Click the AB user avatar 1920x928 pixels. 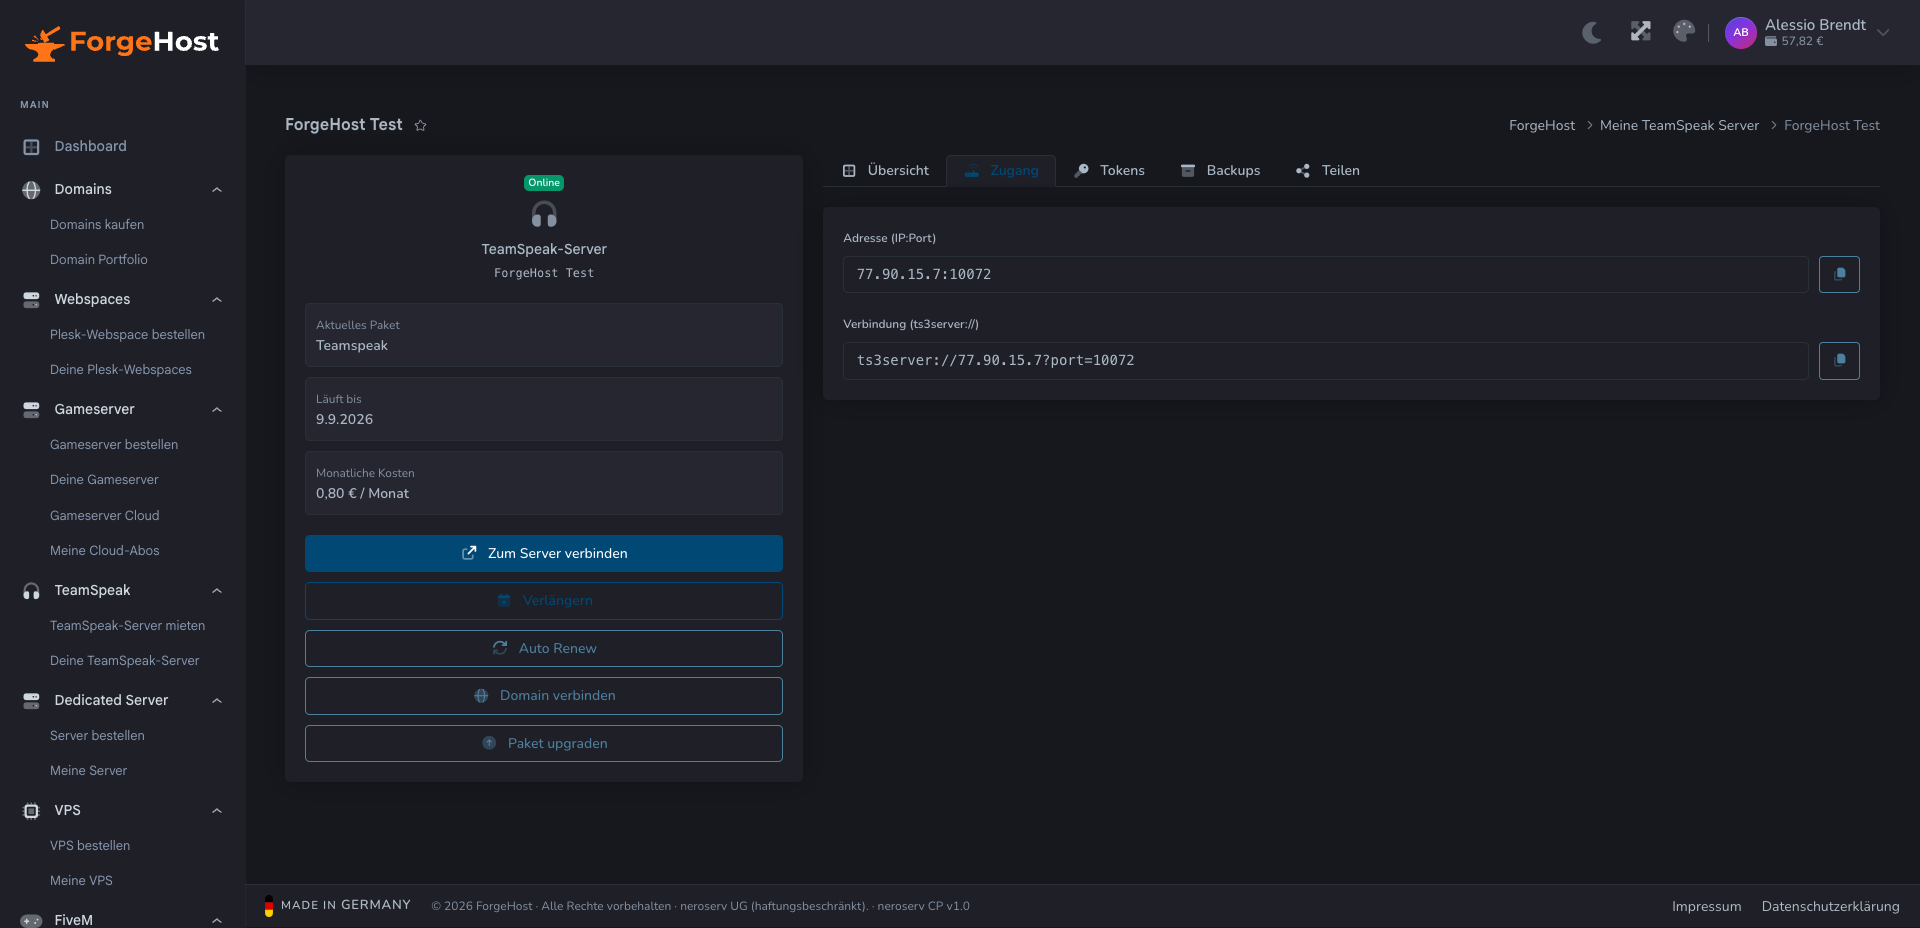pos(1741,32)
